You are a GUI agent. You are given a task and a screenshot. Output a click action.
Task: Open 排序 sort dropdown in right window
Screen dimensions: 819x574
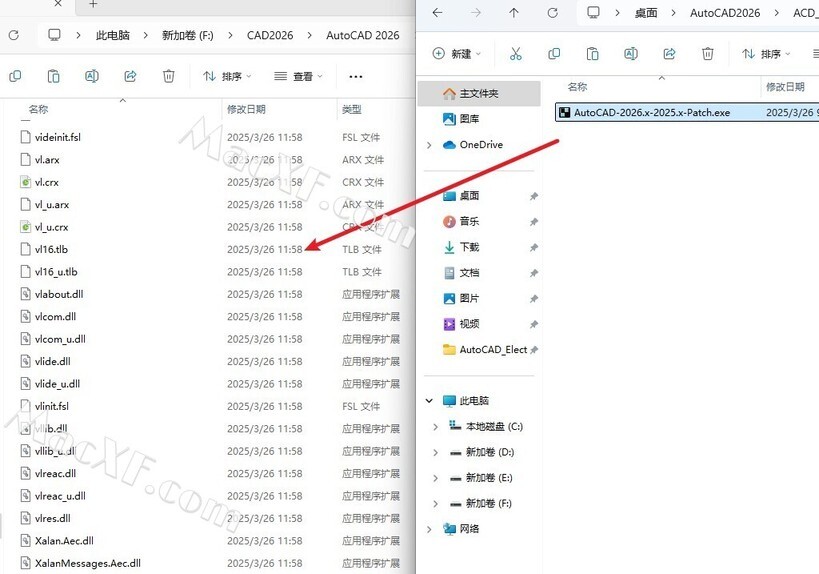(766, 53)
